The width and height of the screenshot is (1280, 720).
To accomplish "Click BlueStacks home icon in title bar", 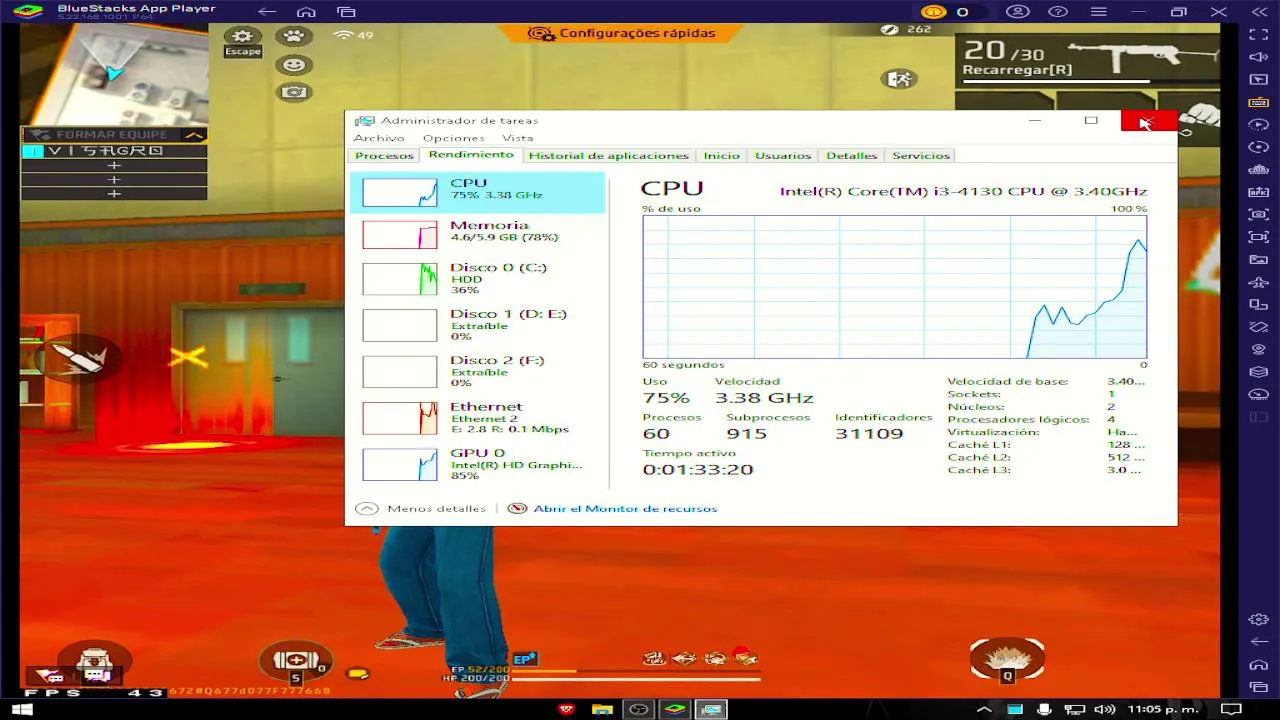I will pyautogui.click(x=306, y=12).
